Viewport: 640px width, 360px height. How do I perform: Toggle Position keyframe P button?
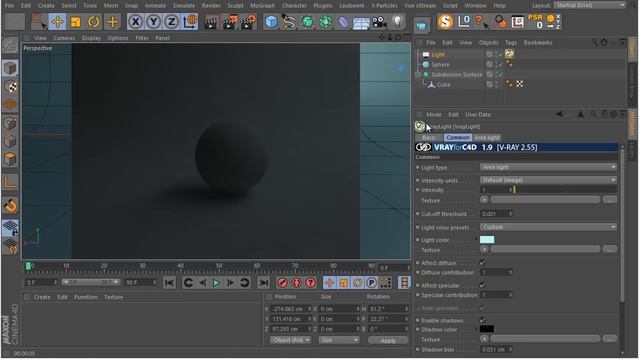(371, 282)
